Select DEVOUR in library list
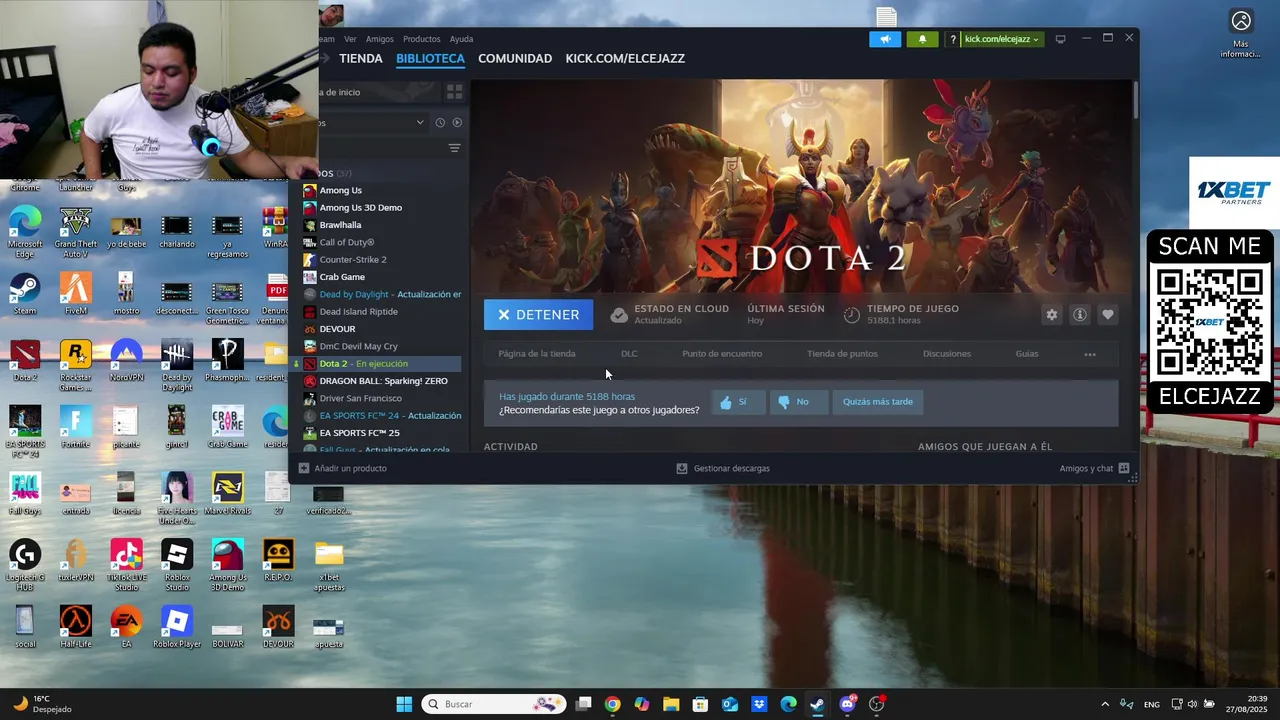Screen dimensions: 1280x720 [x=381, y=329]
